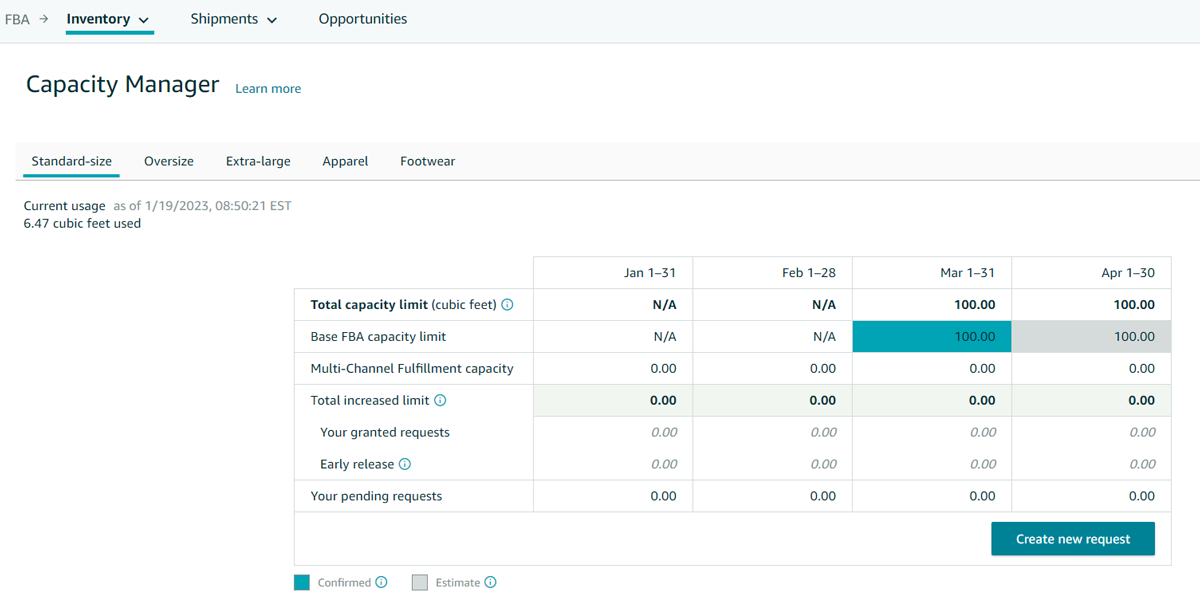Open the Apparel tab
The height and width of the screenshot is (606, 1200).
344,160
